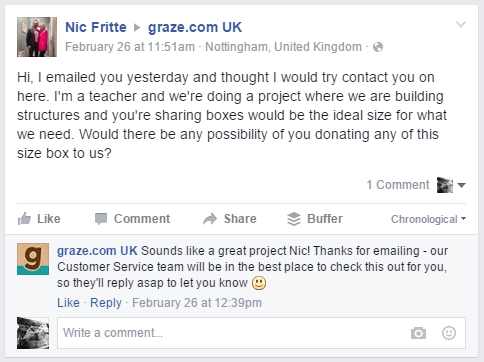Open graze.com UK page link in header
This screenshot has width=484, height=362.
(195, 27)
